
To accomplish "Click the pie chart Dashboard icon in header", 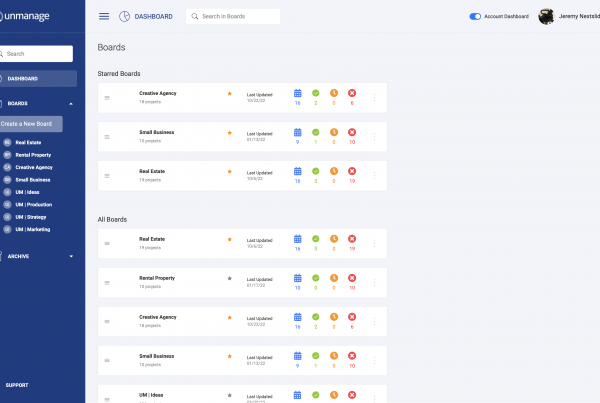I will pyautogui.click(x=124, y=16).
